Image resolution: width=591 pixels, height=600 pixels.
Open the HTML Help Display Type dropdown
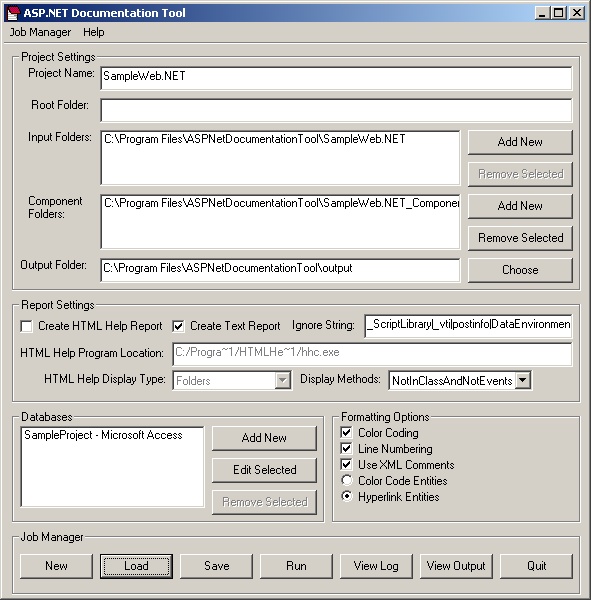[x=232, y=380]
